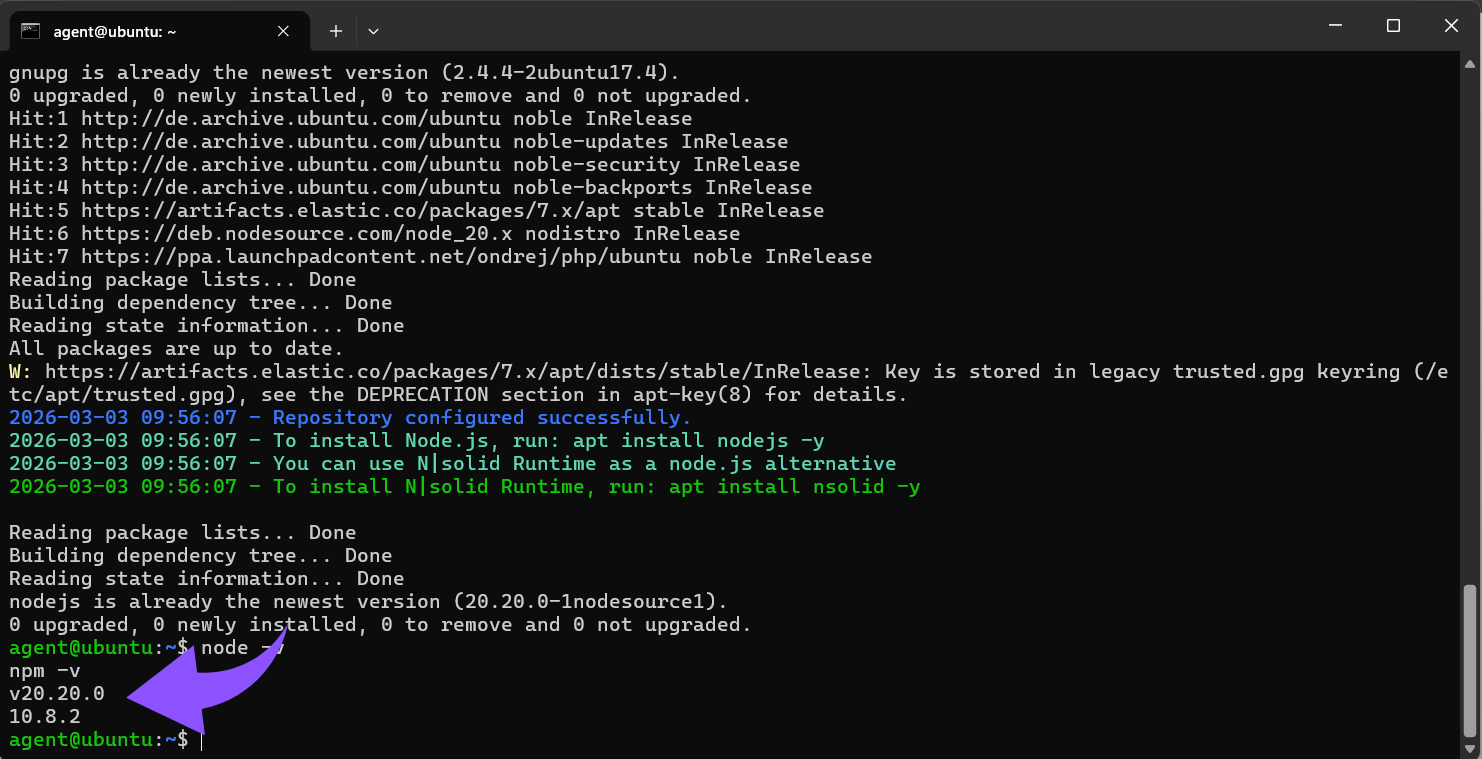Open the new tab dropdown chevron

click(x=373, y=31)
